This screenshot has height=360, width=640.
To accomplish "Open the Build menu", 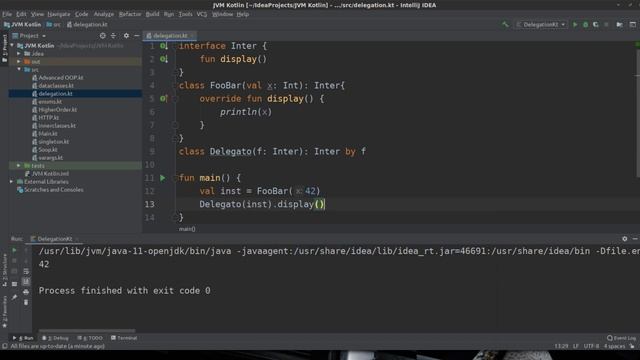I will pyautogui.click(x=152, y=14).
